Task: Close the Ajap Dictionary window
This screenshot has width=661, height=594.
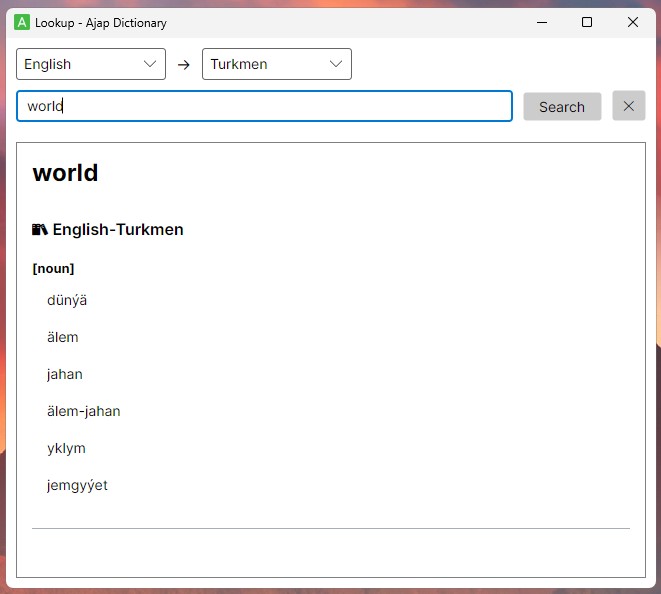Action: 633,22
